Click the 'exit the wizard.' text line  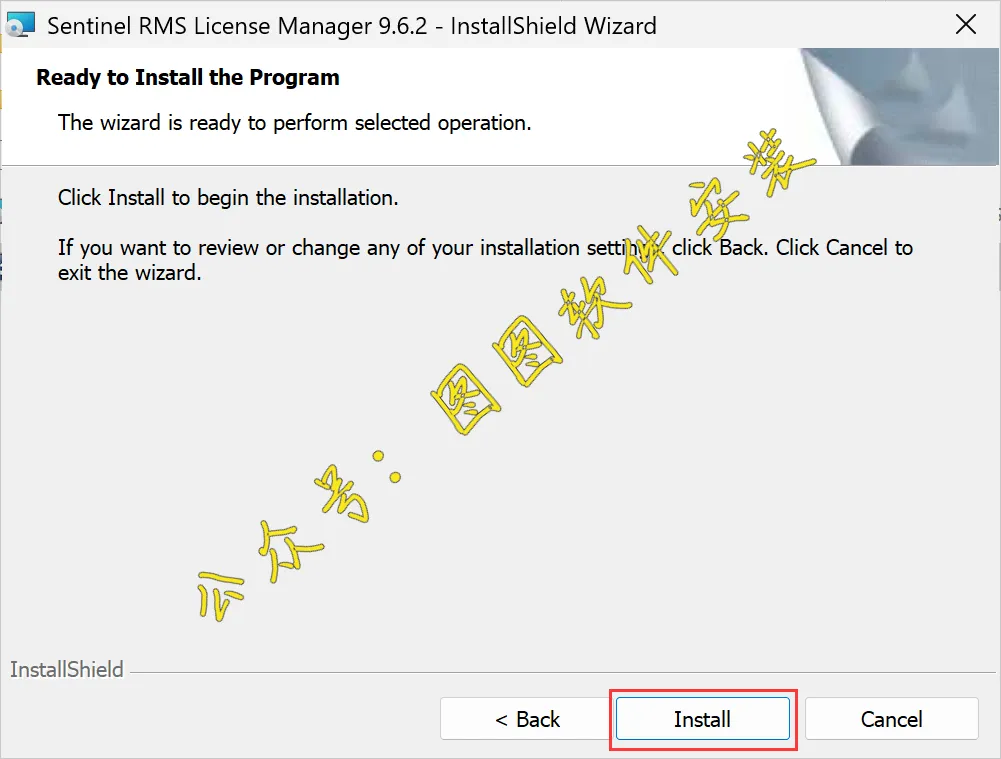pos(130,273)
